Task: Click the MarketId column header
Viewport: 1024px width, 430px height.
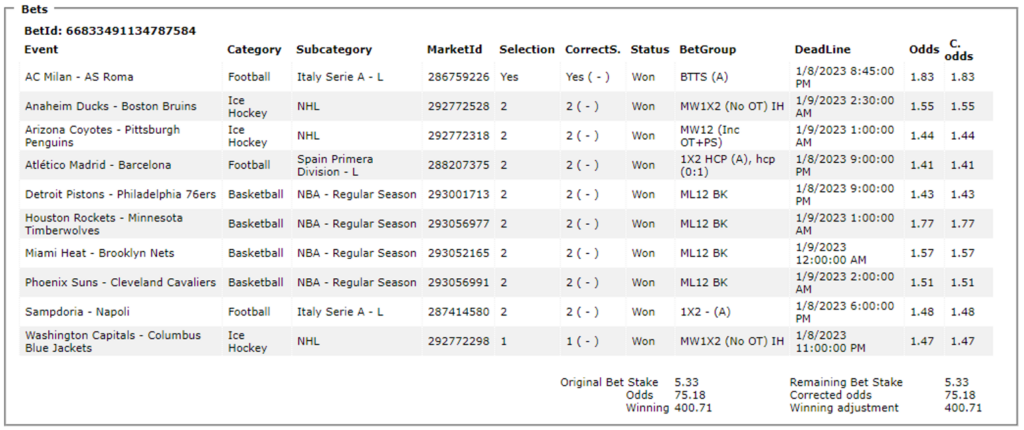Action: 455,50
